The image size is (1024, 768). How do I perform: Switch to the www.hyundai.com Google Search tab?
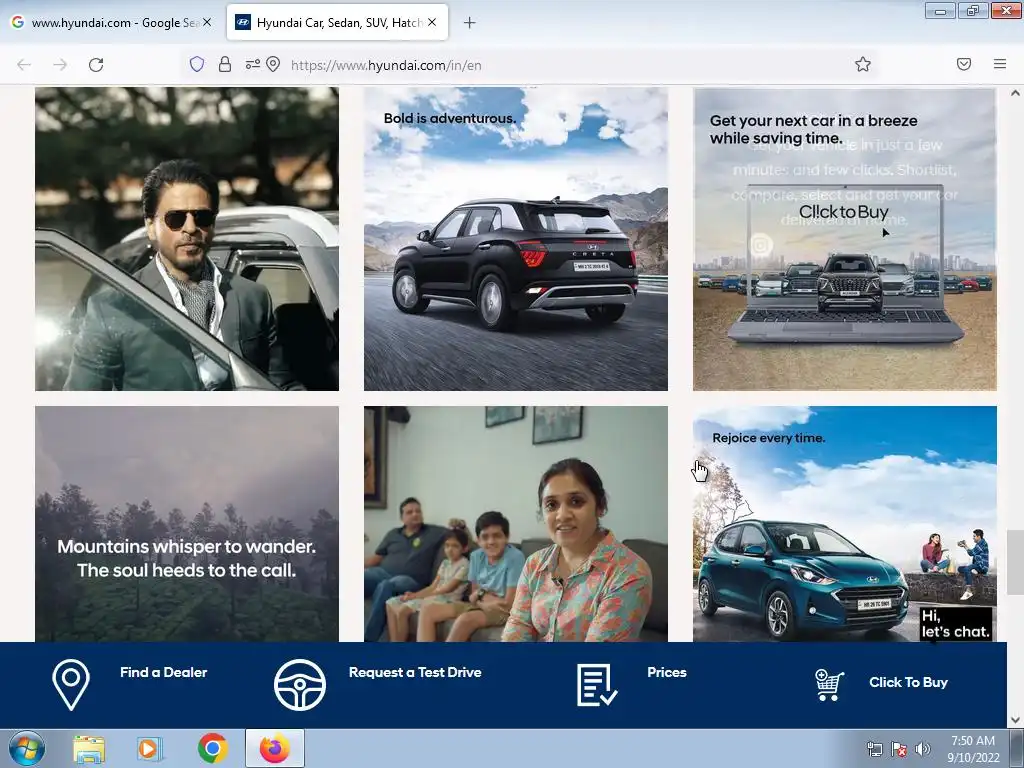pyautogui.click(x=111, y=22)
